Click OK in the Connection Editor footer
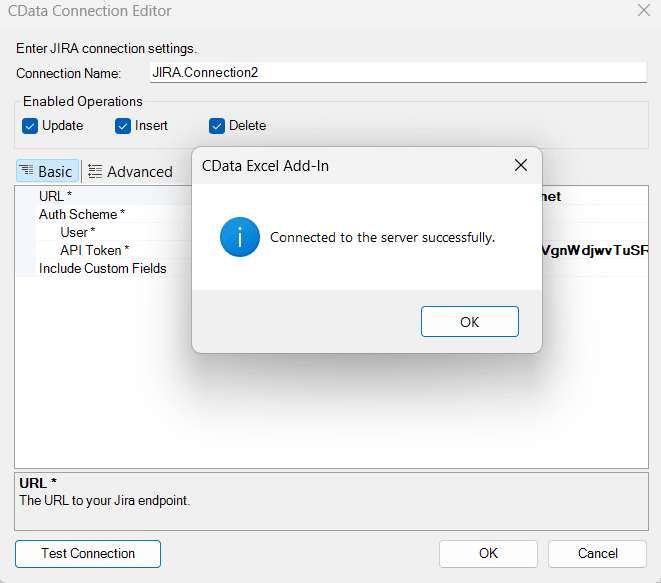The width and height of the screenshot is (661, 583). (488, 553)
